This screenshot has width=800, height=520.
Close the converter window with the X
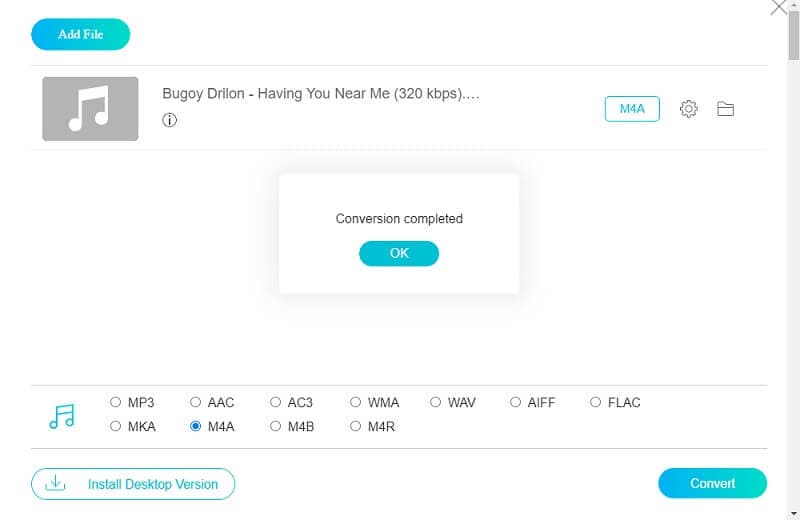click(x=779, y=8)
